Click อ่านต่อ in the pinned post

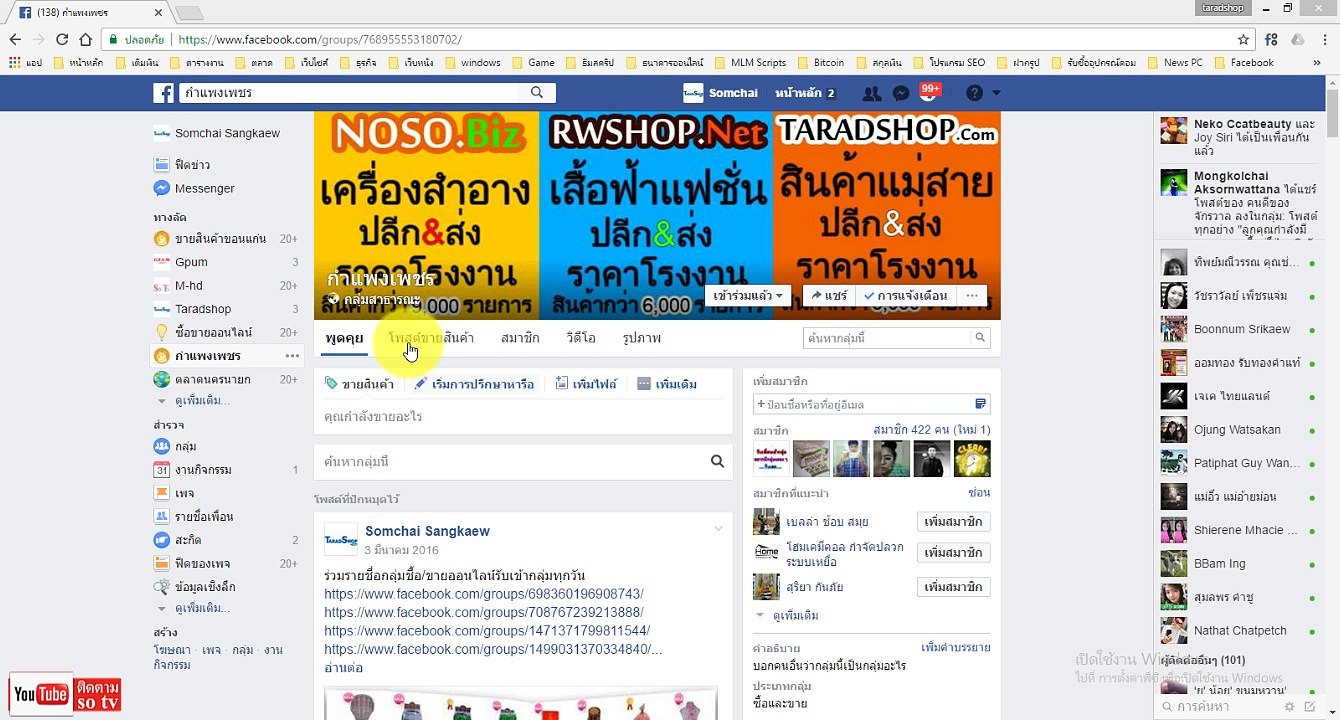pyautogui.click(x=343, y=667)
